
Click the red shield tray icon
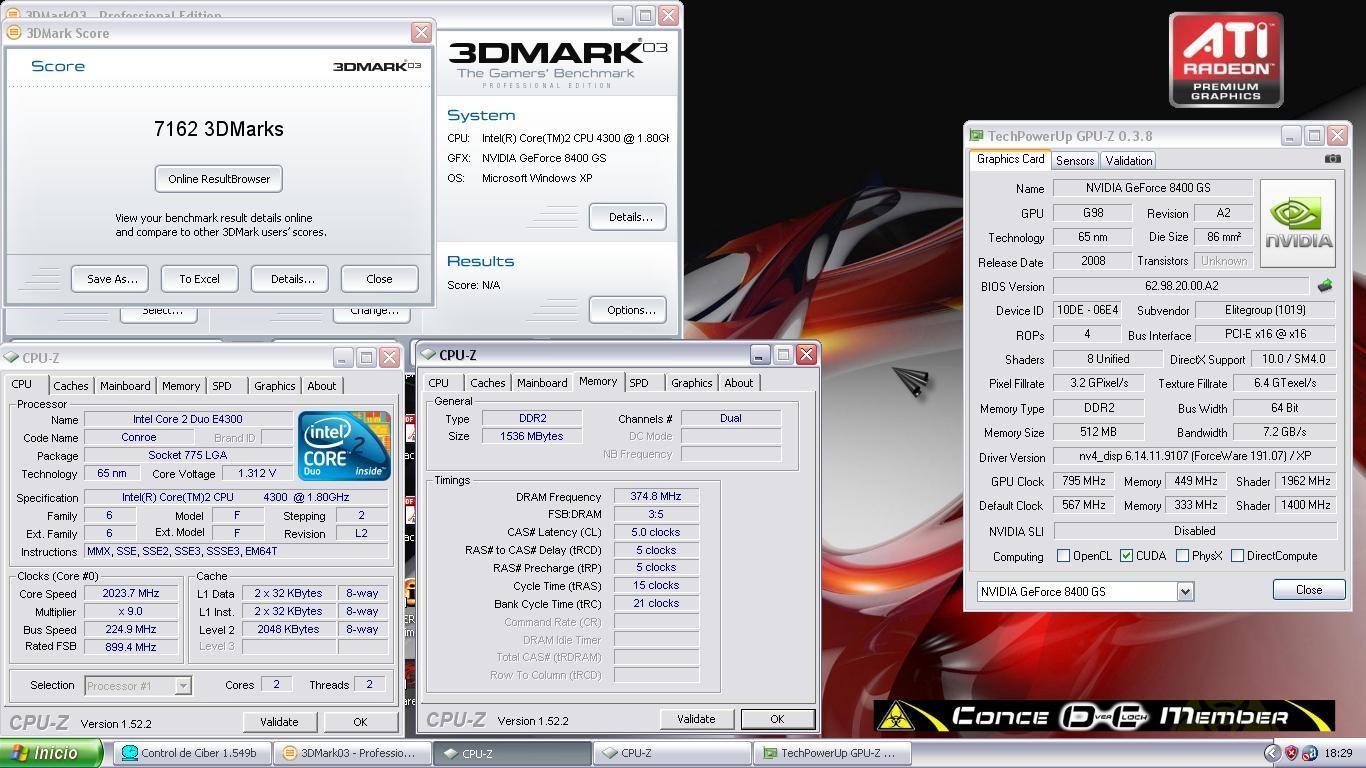point(1291,753)
